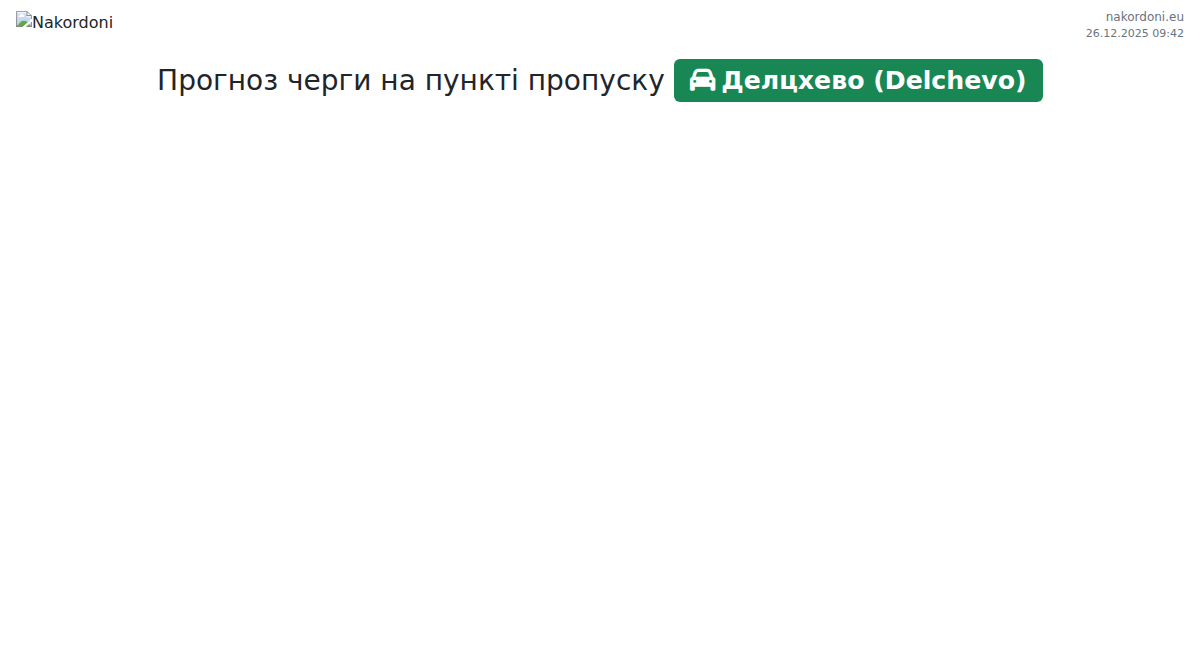Click the car icon in the green badge
Image resolution: width=1200 pixels, height=651 pixels.
pos(702,80)
